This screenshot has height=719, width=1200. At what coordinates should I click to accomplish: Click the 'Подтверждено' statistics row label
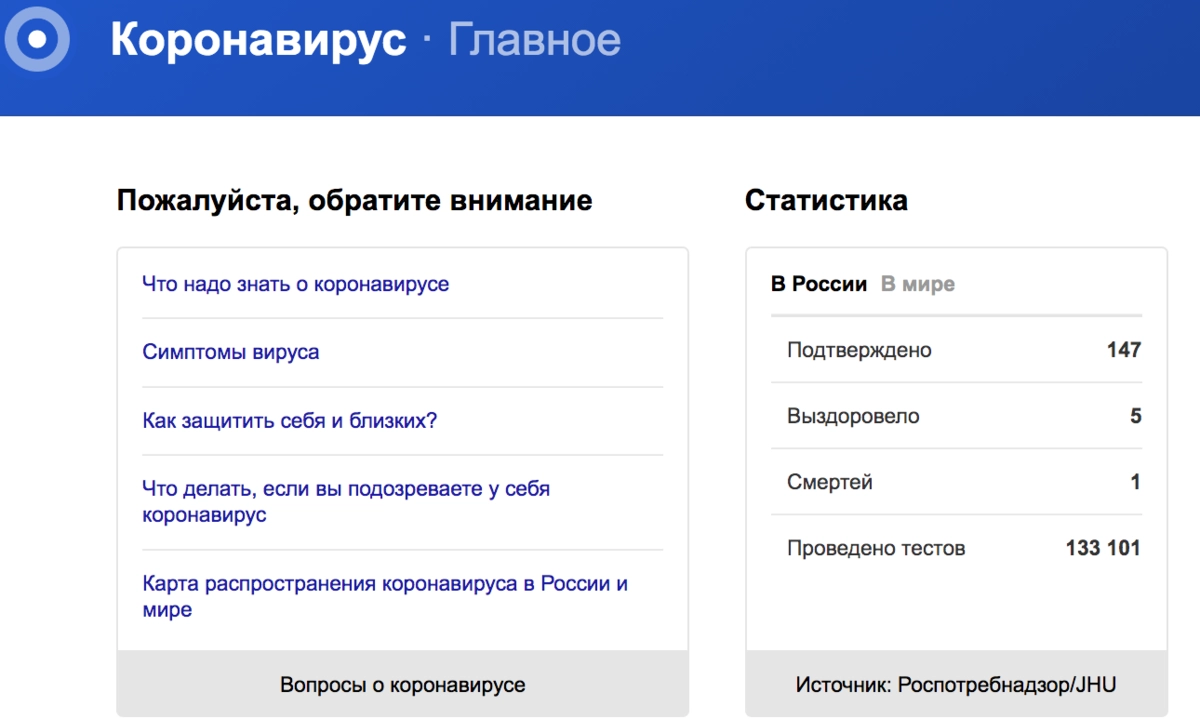[859, 350]
